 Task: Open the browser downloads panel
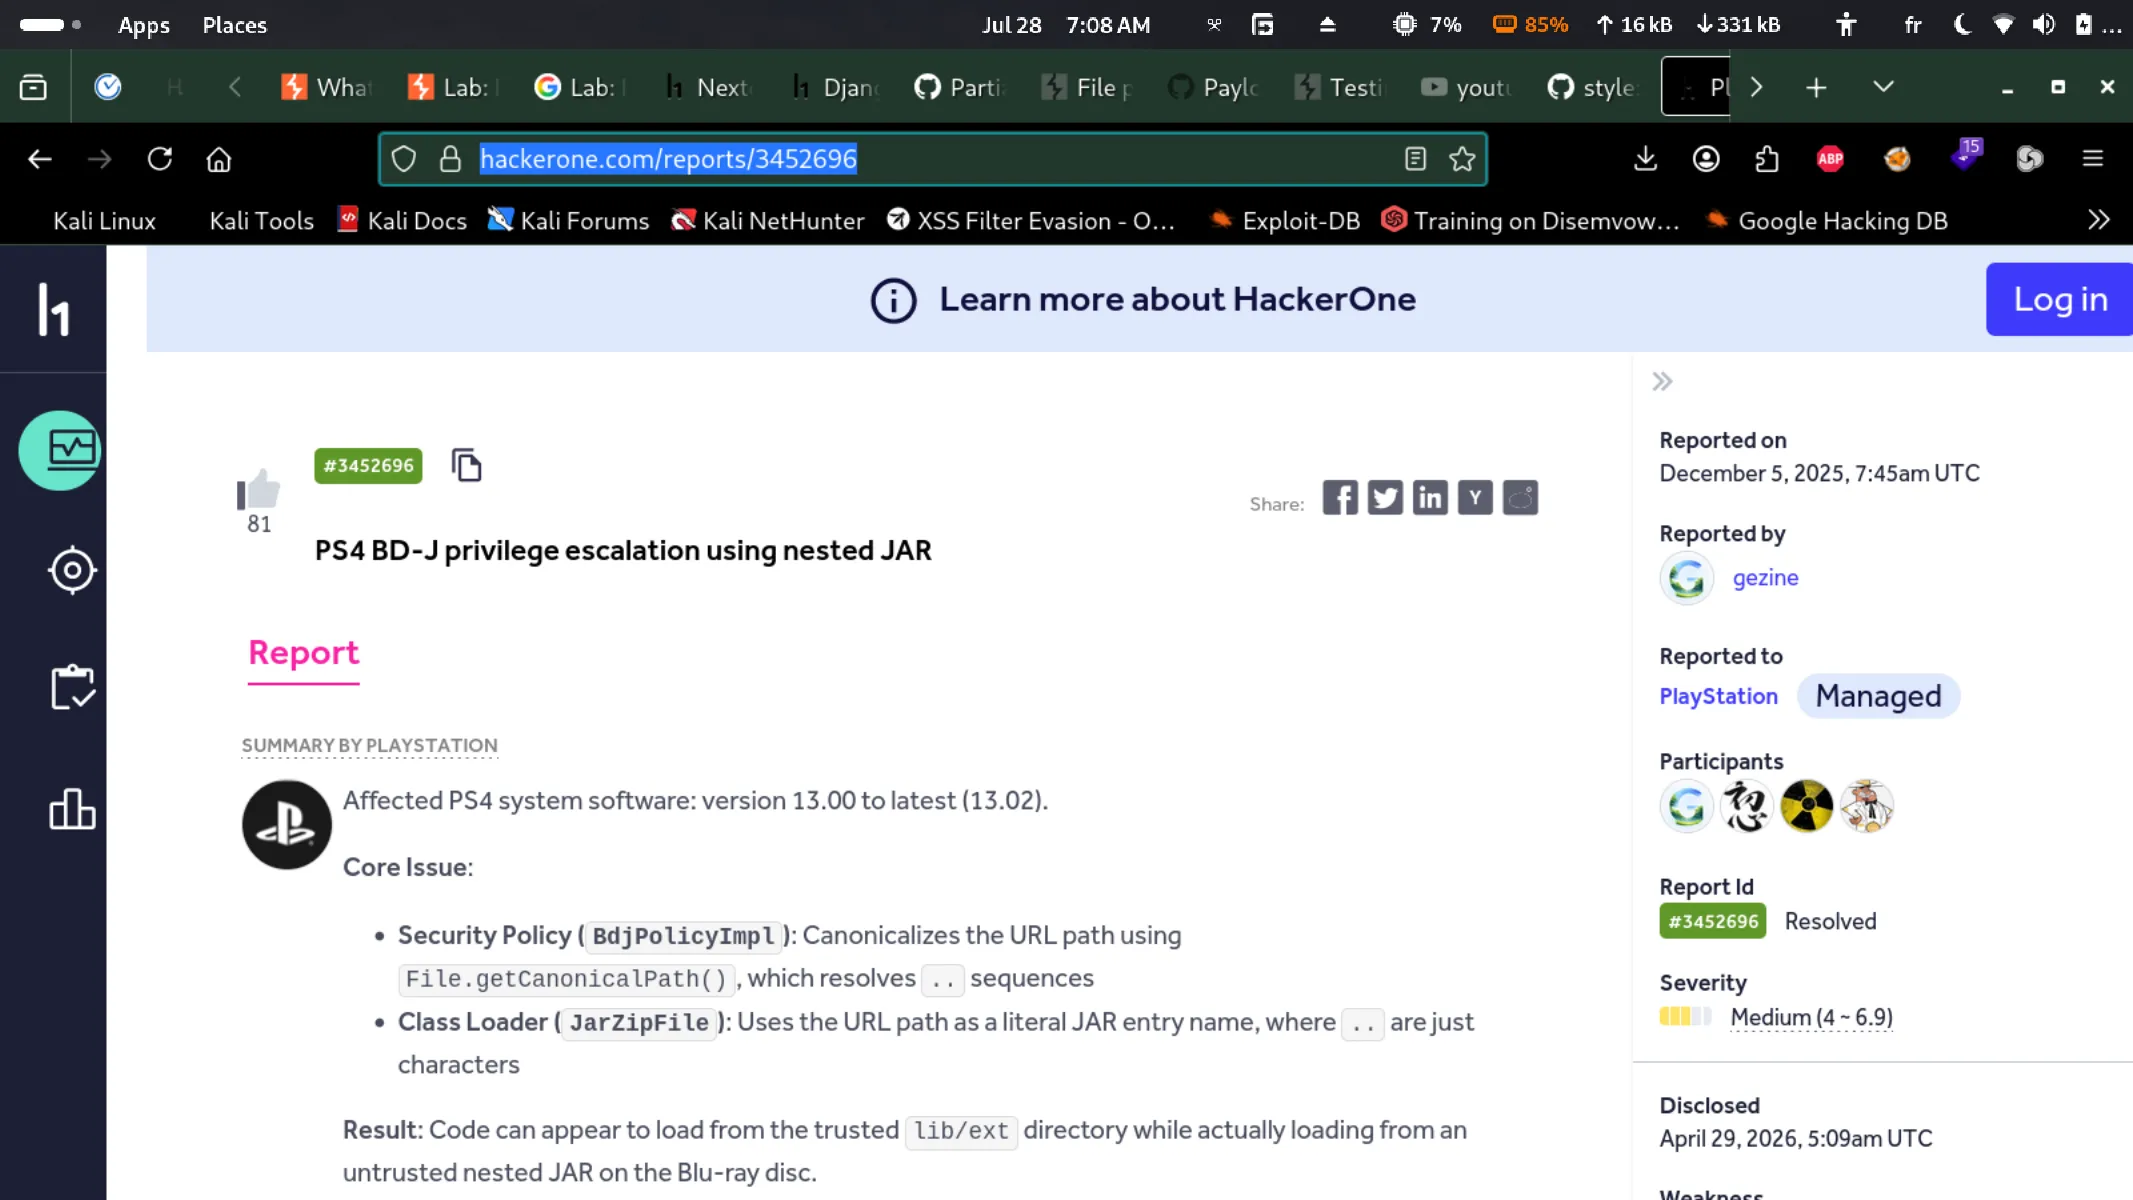pyautogui.click(x=1645, y=159)
